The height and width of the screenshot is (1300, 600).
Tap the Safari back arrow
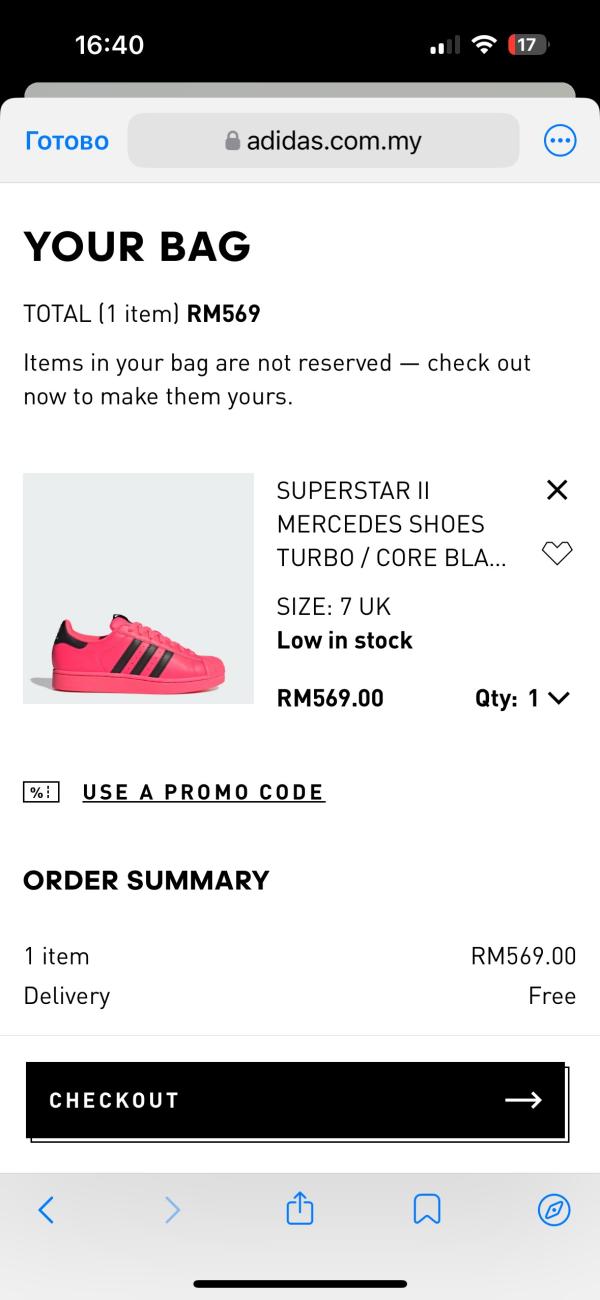46,1210
